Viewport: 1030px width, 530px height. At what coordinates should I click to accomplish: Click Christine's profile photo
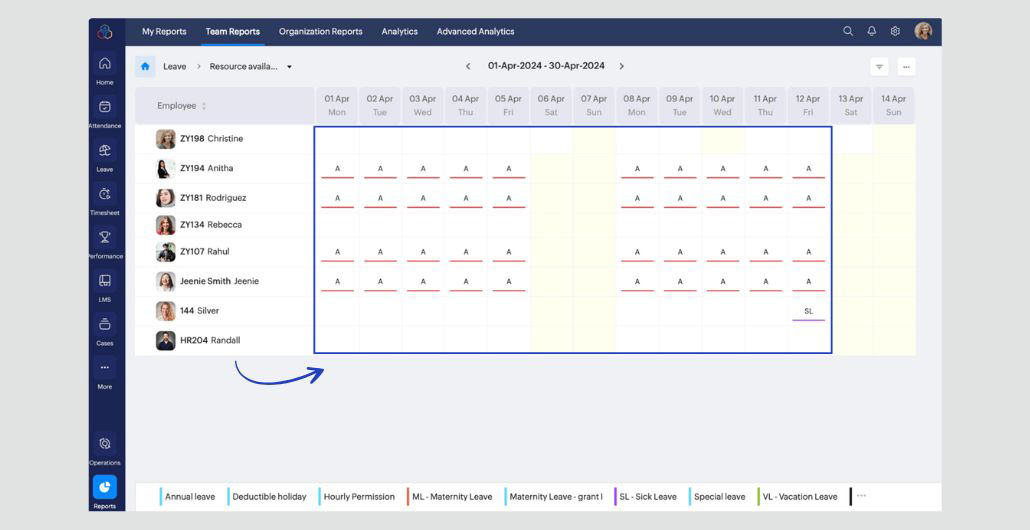(x=166, y=139)
